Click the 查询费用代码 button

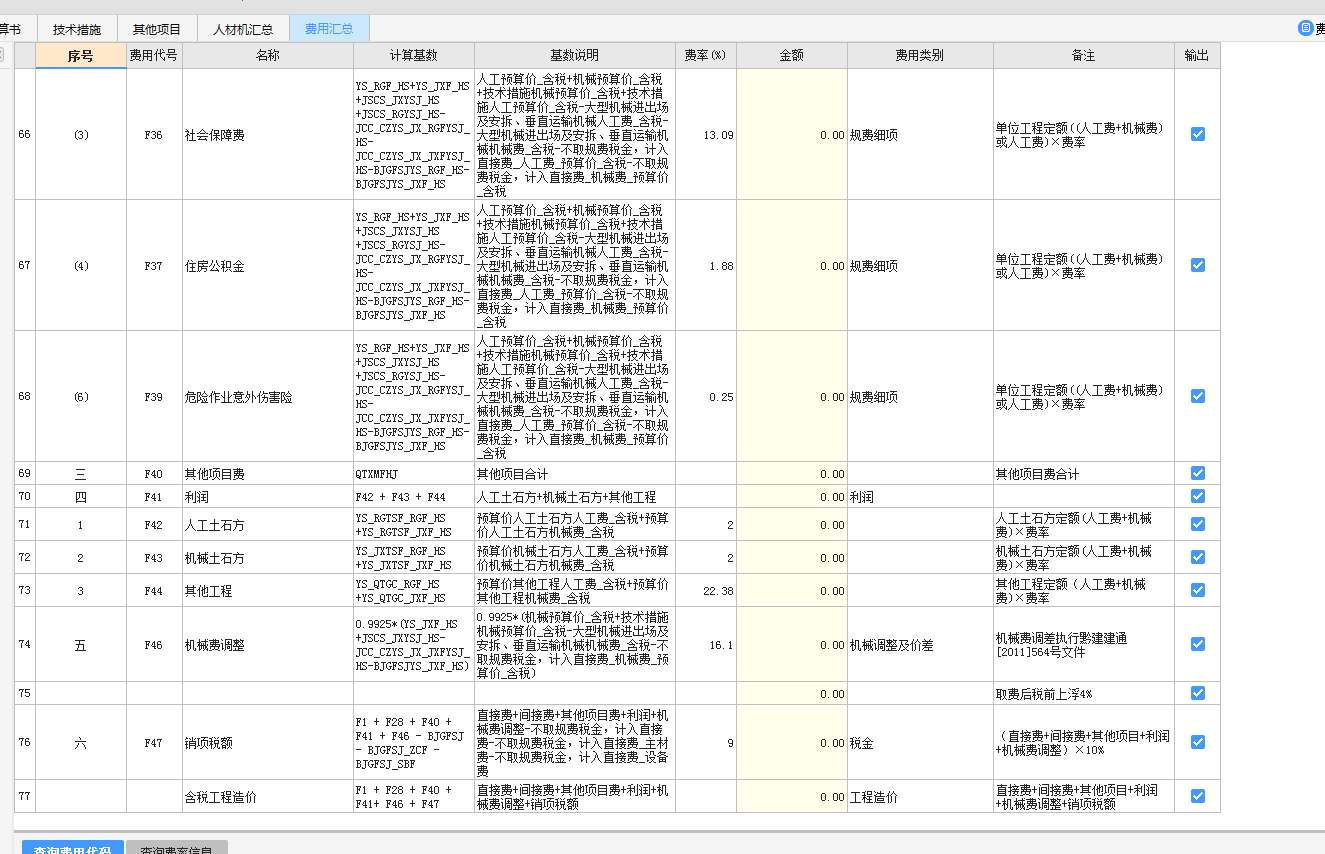(72, 848)
